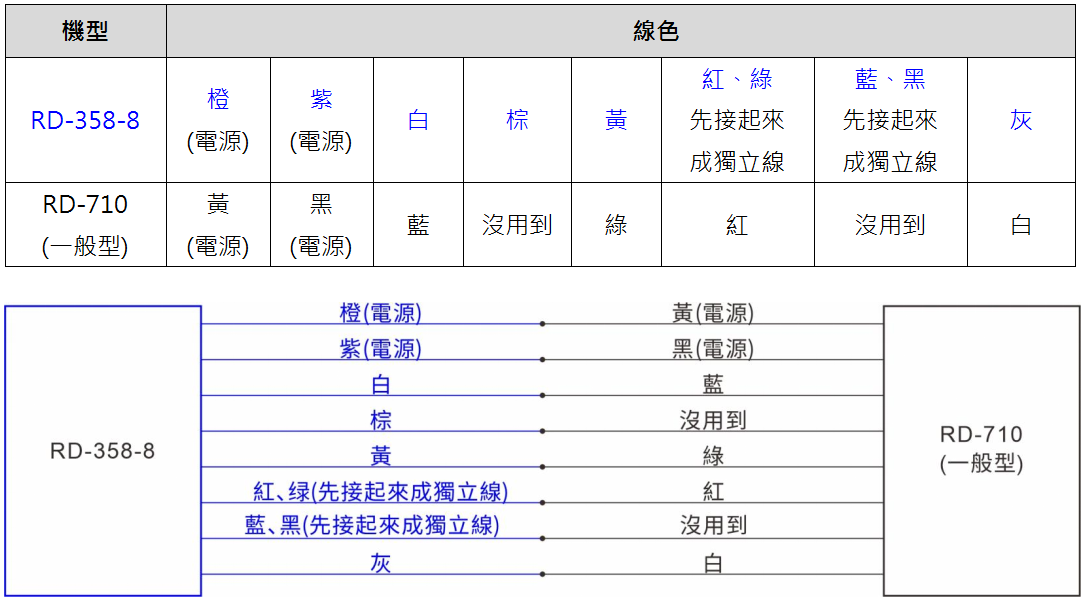Screen dimensions: 1086x603
Task: Click 黃(電源) wire label in the diagram
Action: click(x=713, y=313)
